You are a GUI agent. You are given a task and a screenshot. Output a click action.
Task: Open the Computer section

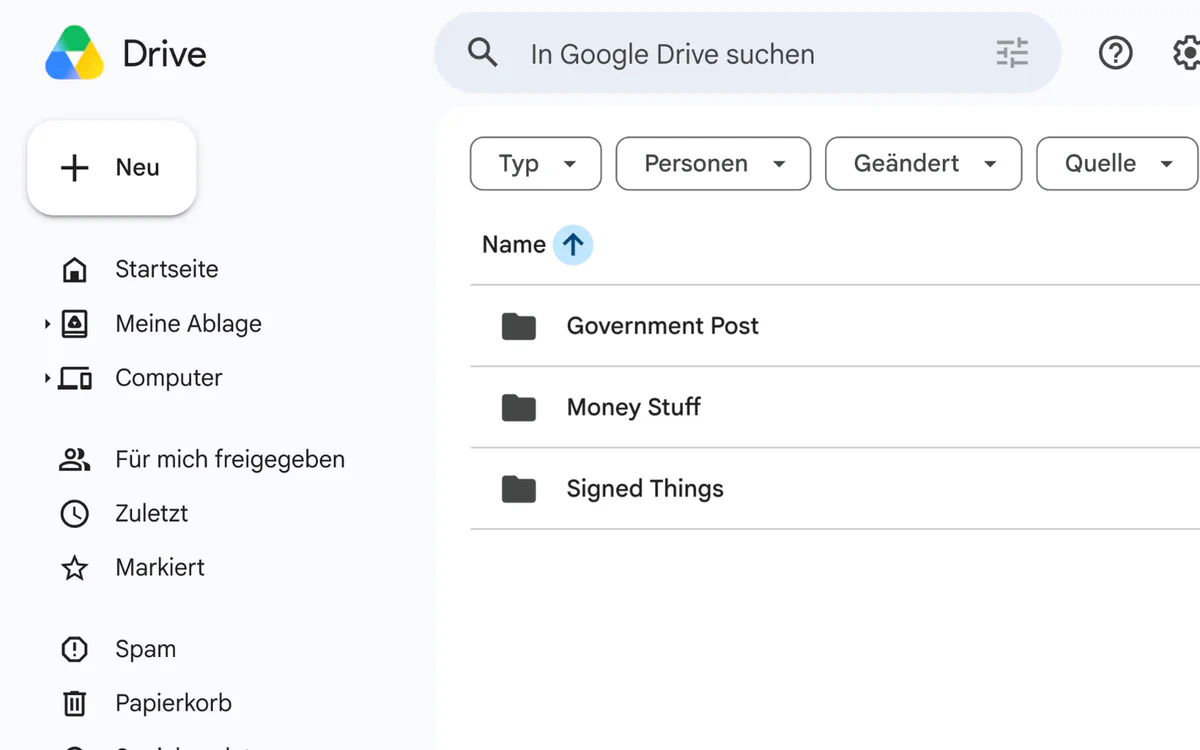[169, 378]
